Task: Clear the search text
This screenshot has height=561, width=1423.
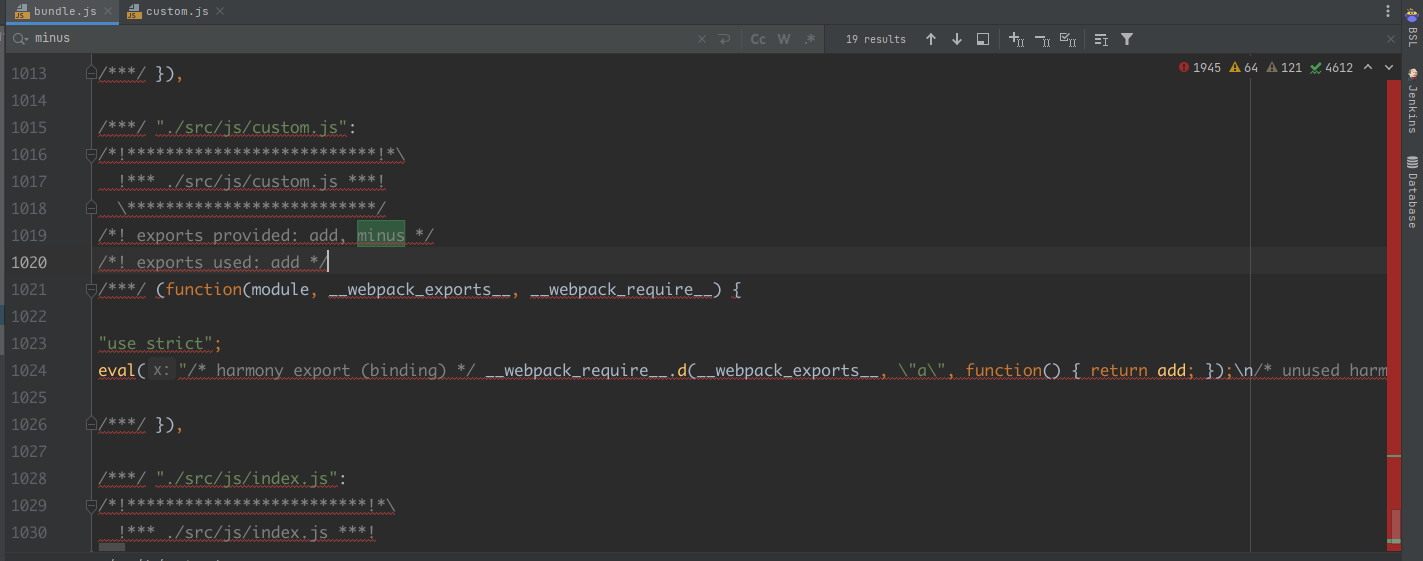Action: coord(701,39)
